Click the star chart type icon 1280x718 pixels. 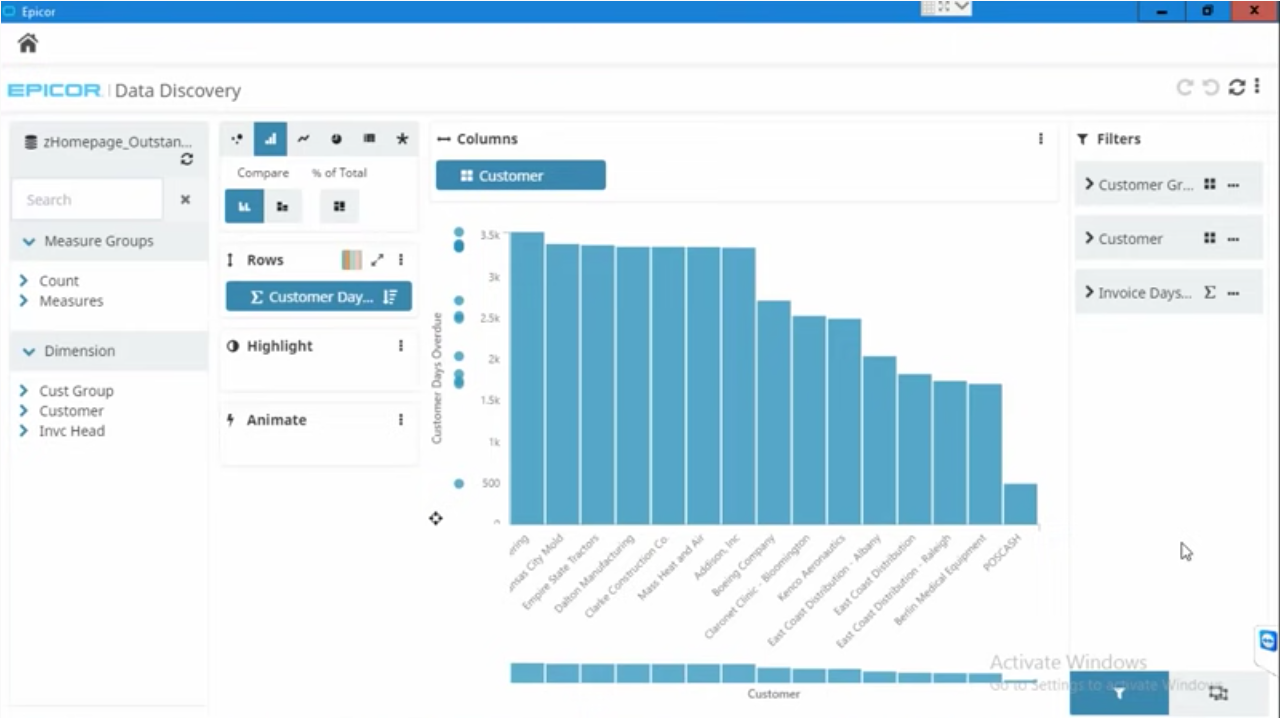[x=402, y=139]
